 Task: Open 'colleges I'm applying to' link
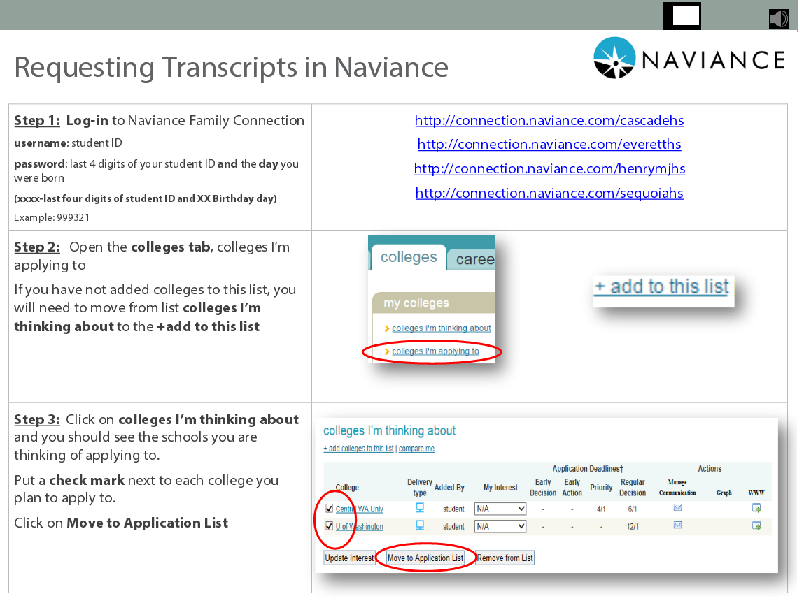point(436,352)
